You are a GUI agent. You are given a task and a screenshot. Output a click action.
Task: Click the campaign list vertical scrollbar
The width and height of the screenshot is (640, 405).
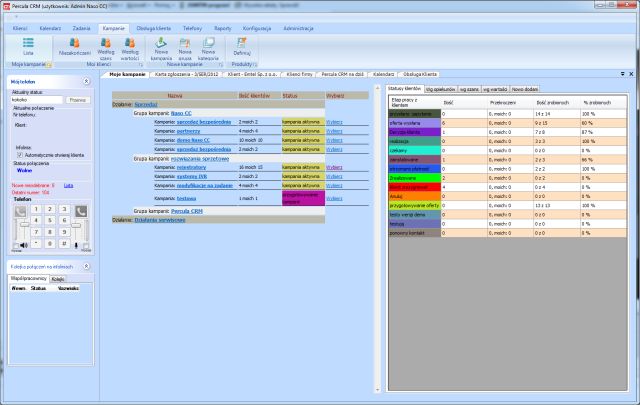[x=378, y=239]
